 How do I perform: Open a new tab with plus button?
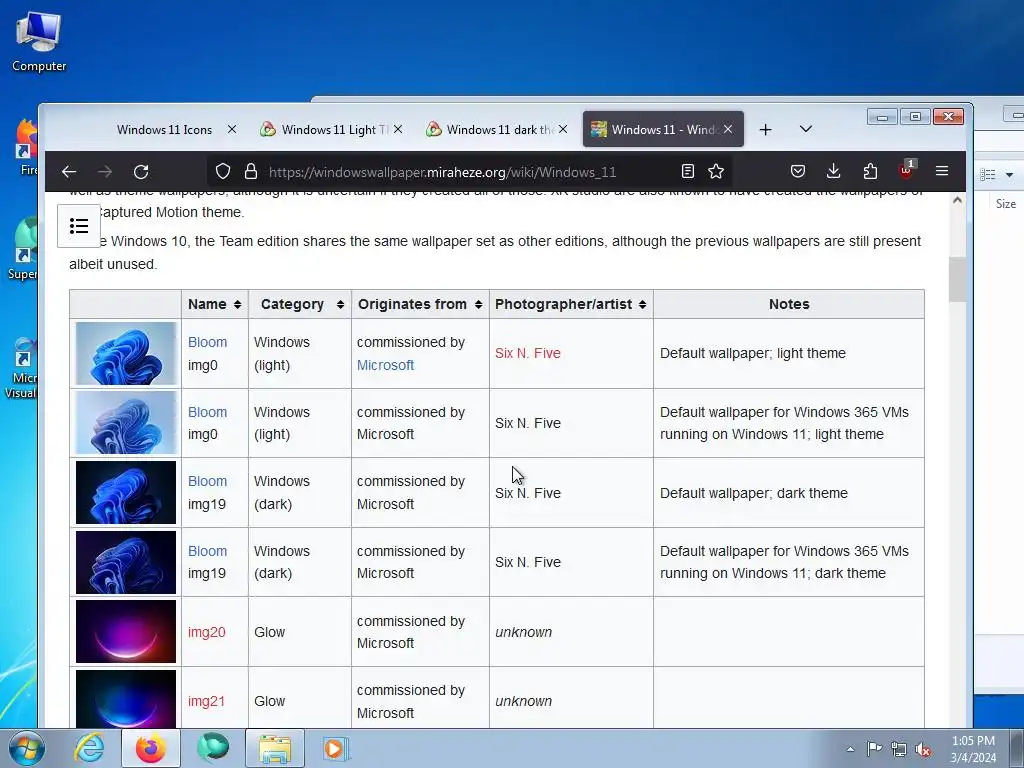[x=765, y=130]
